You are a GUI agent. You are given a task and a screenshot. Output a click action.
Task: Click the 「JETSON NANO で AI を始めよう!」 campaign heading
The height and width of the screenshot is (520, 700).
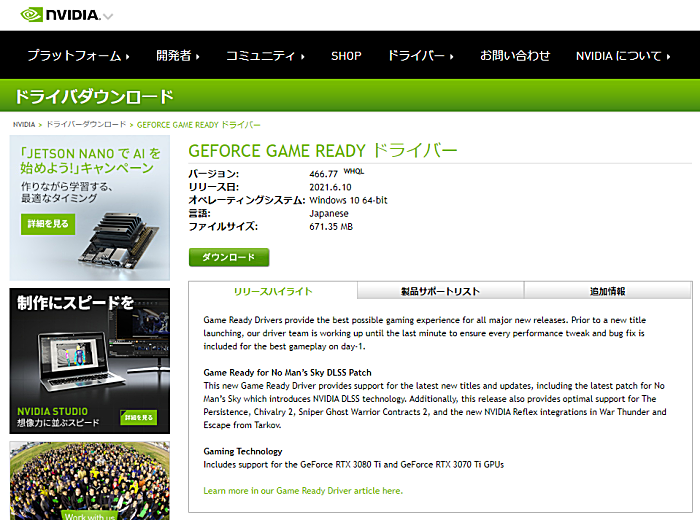(x=90, y=161)
